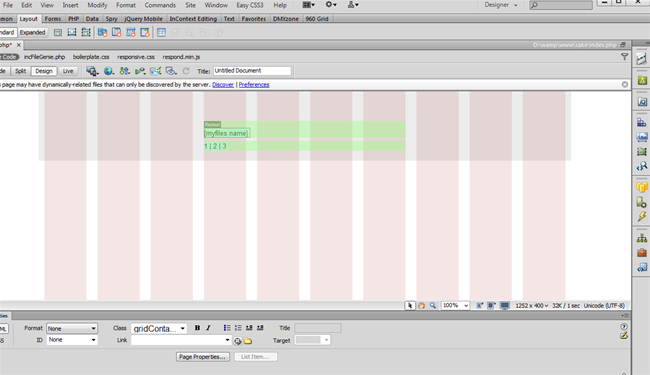Open the Easy CSS3 menu
The image size is (650, 375).
(x=250, y=5)
